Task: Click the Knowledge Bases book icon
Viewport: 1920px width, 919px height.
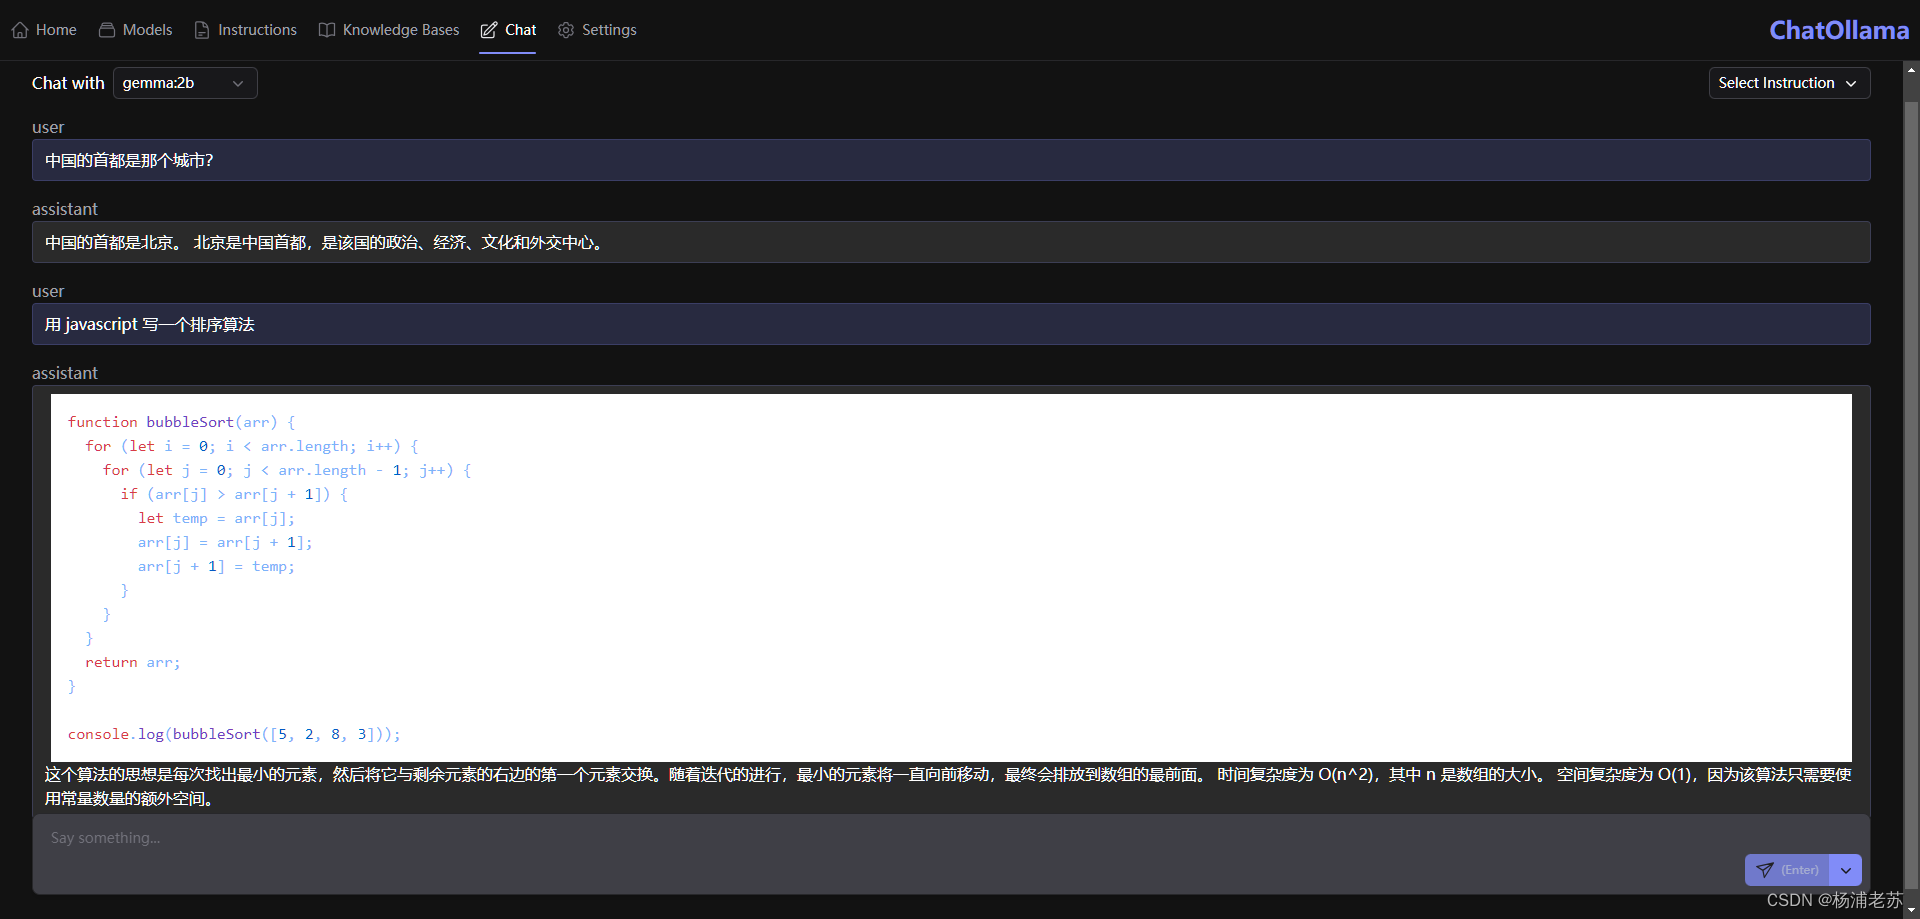Action: [327, 30]
